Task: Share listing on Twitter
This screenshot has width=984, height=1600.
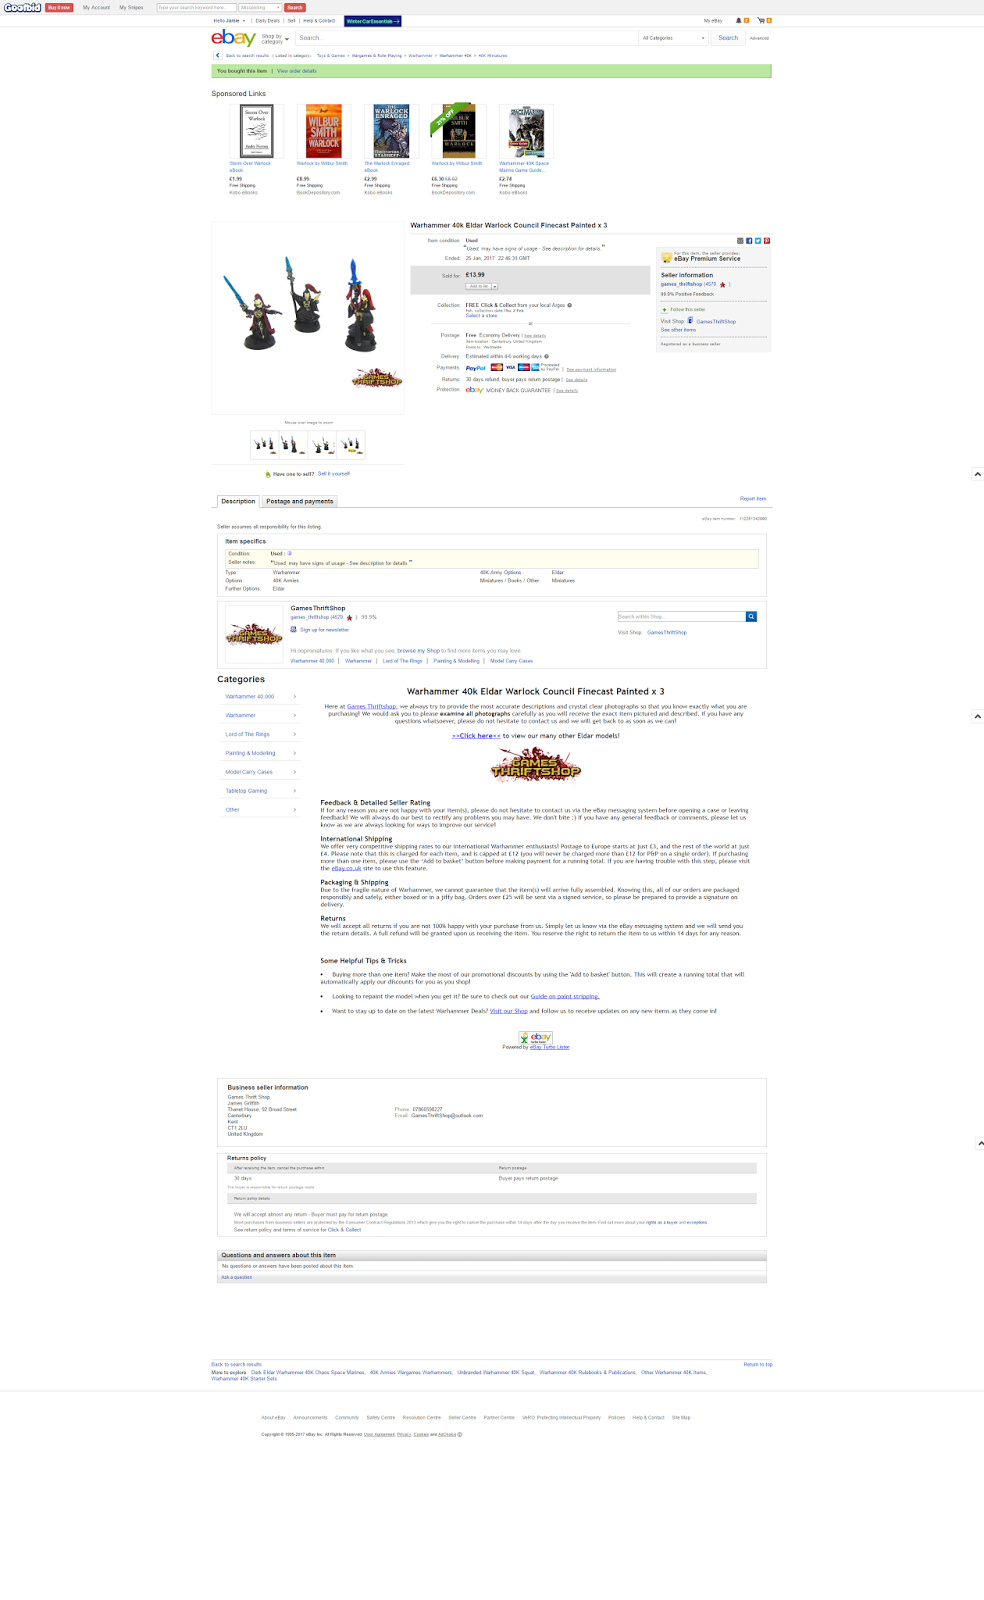Action: point(758,240)
